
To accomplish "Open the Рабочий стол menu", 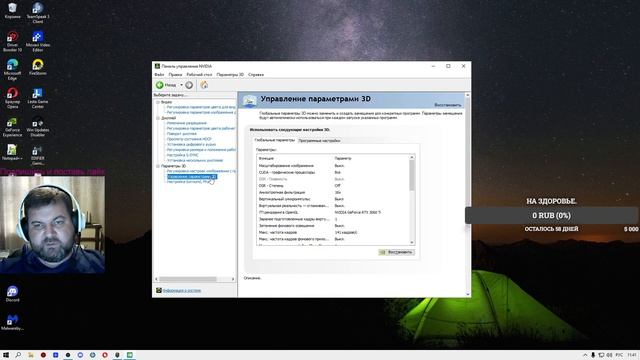I will point(199,75).
